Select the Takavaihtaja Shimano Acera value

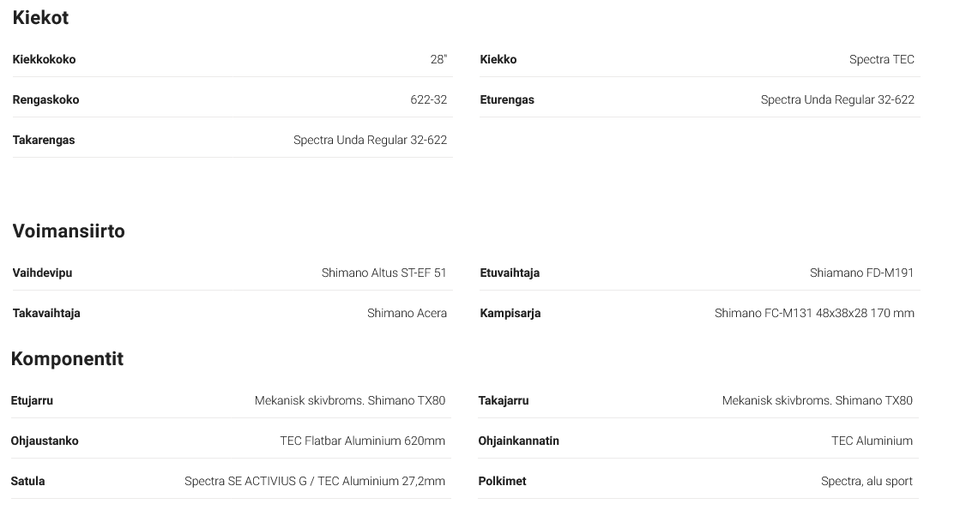pos(406,313)
